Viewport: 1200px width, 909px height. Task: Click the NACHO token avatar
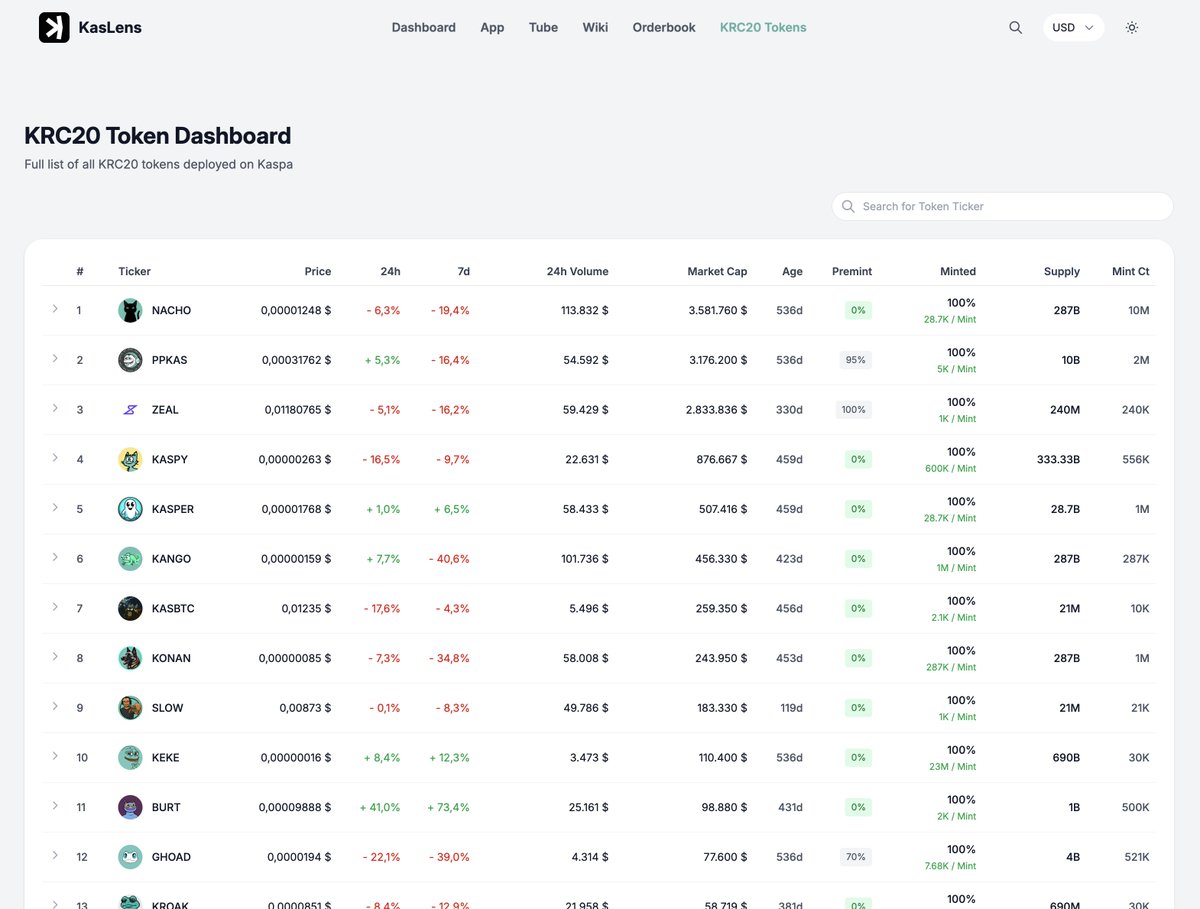[130, 310]
